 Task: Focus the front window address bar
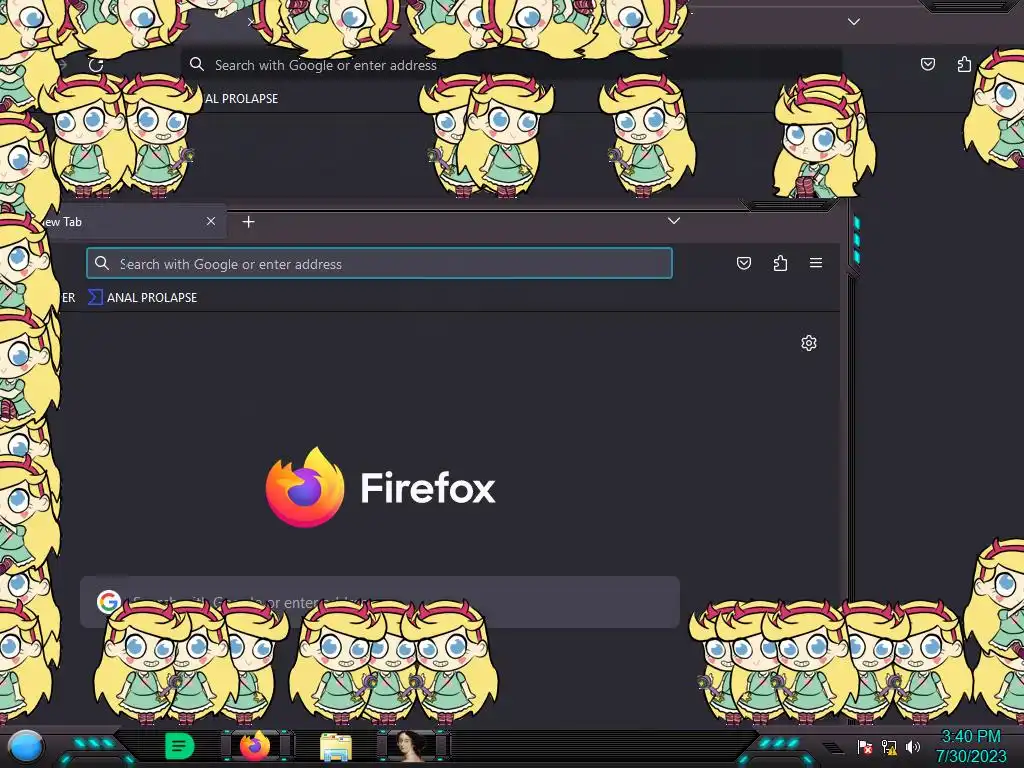click(x=379, y=264)
